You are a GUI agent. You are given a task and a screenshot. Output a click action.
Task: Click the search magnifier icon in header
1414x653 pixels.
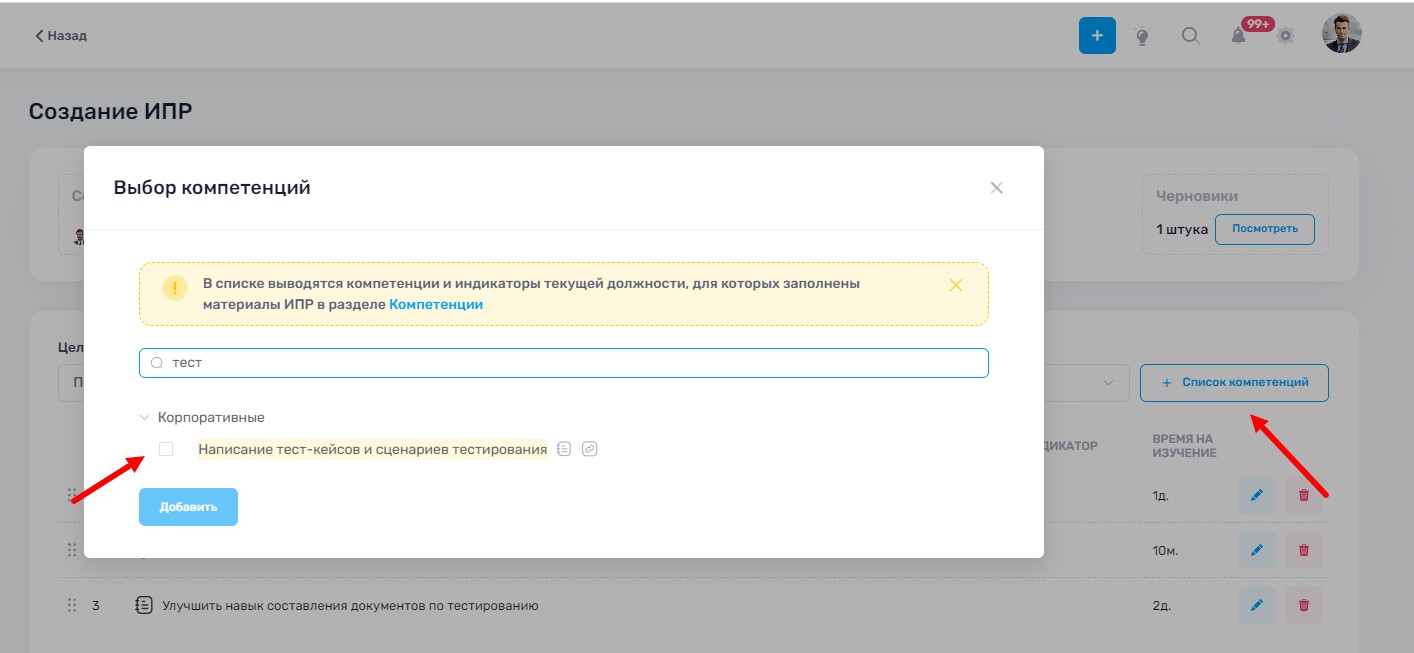[x=1190, y=36]
